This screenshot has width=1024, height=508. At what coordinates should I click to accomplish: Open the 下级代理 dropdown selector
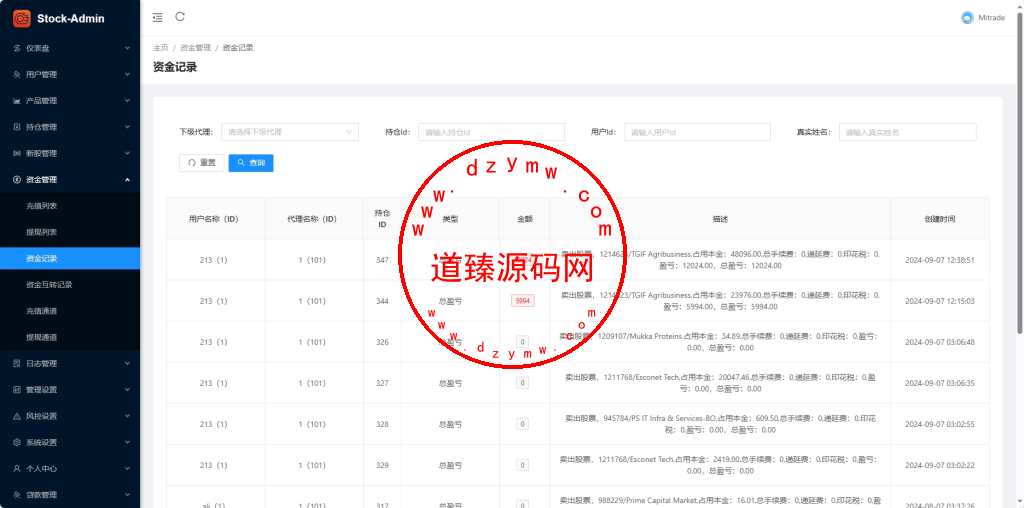click(290, 132)
